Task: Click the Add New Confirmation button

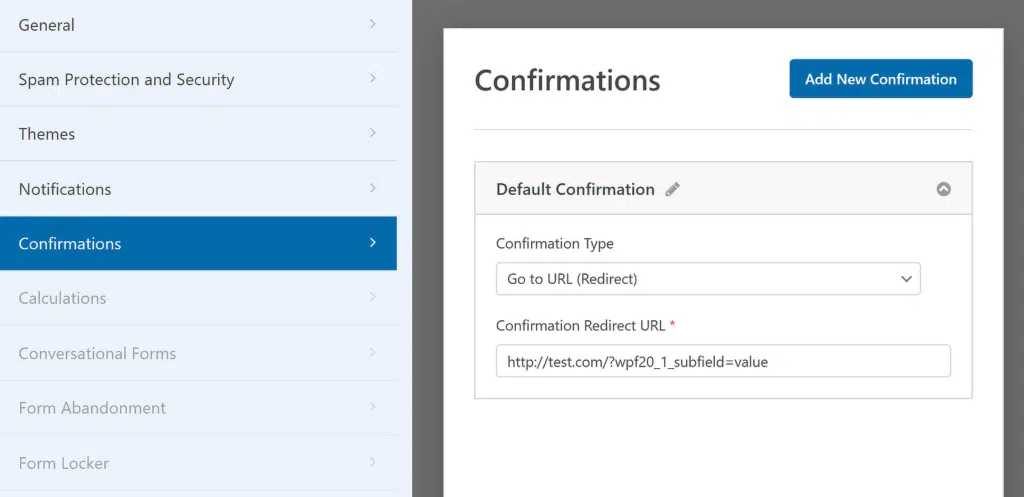Action: tap(880, 79)
